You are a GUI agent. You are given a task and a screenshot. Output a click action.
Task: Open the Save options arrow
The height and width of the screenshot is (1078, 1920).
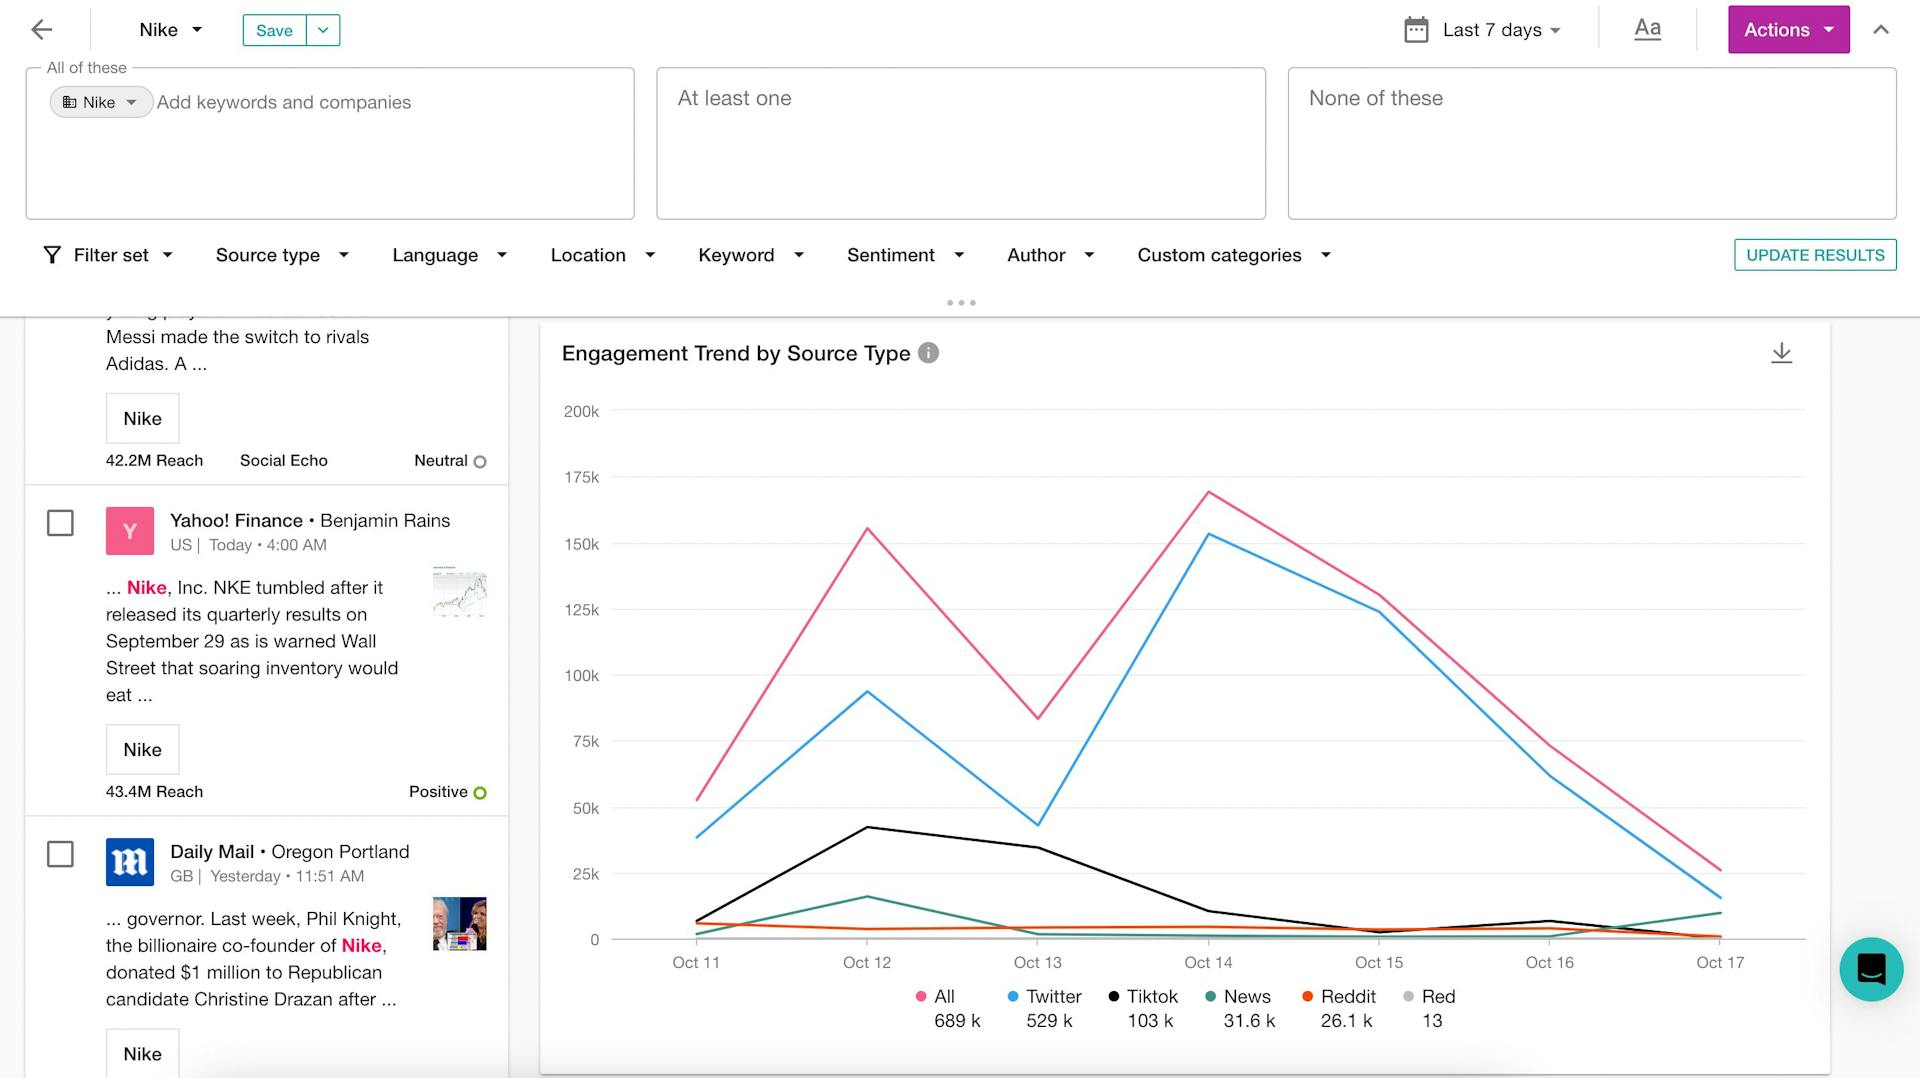tap(323, 30)
